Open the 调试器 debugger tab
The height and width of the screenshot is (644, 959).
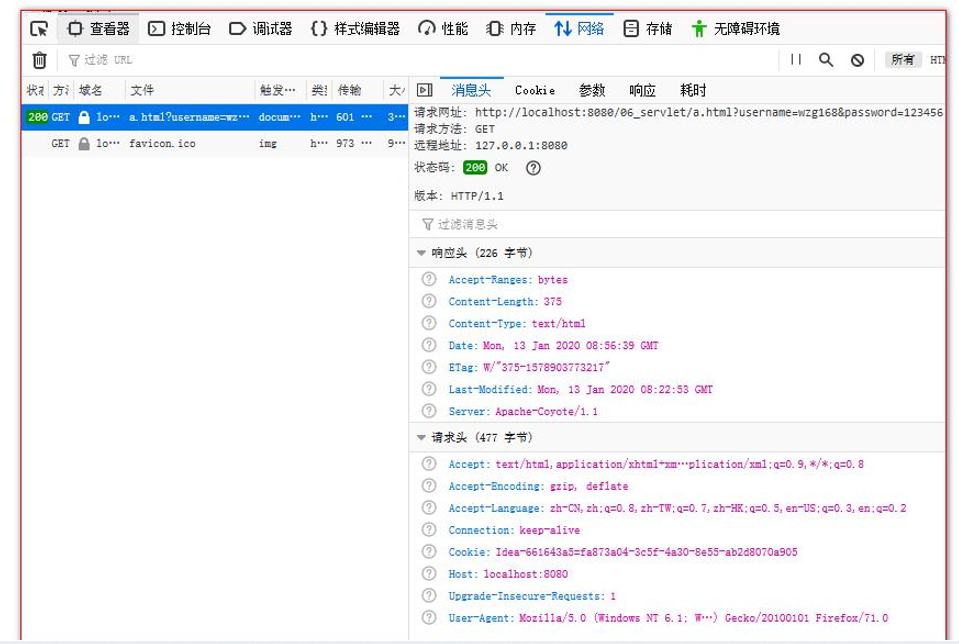point(261,29)
